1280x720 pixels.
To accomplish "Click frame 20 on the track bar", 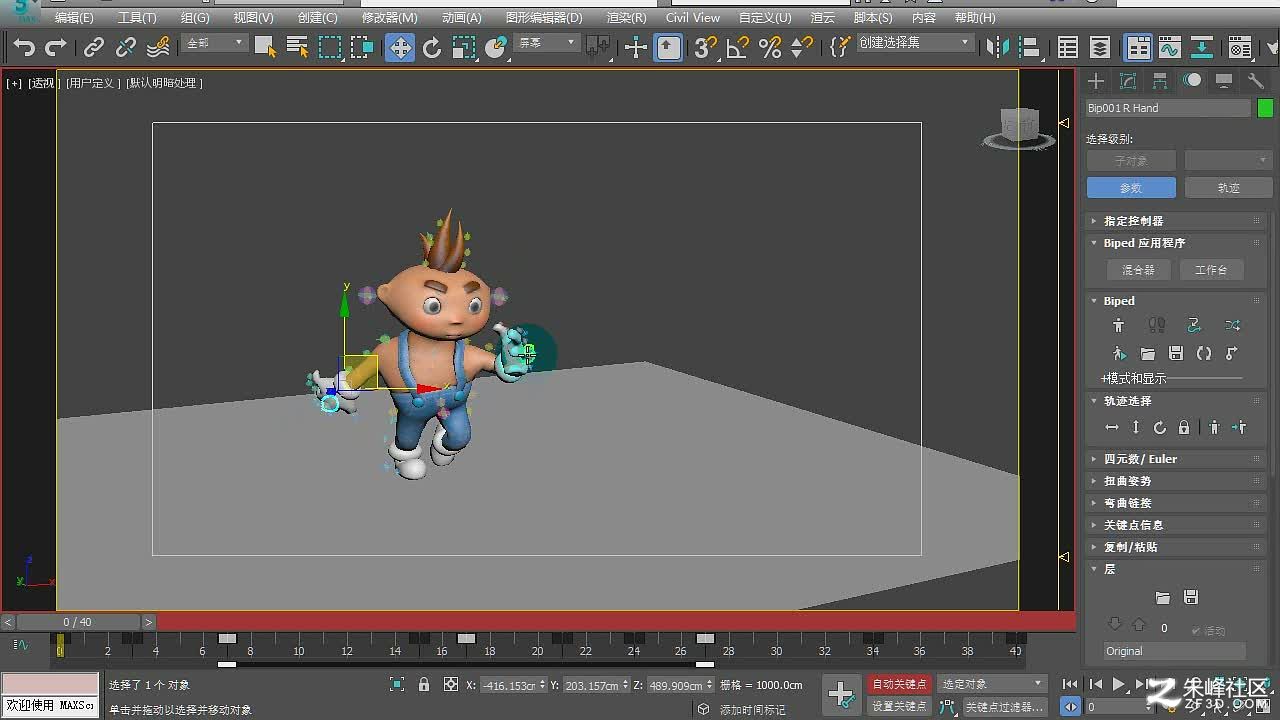I will 537,651.
